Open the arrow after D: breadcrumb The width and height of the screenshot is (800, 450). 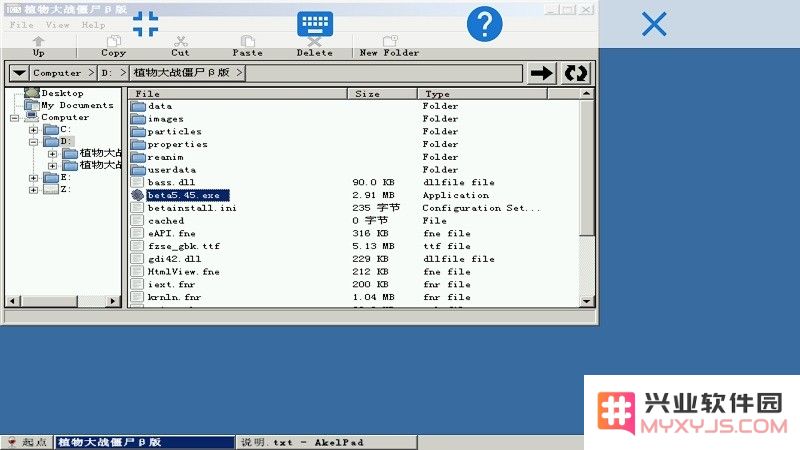[x=123, y=73]
